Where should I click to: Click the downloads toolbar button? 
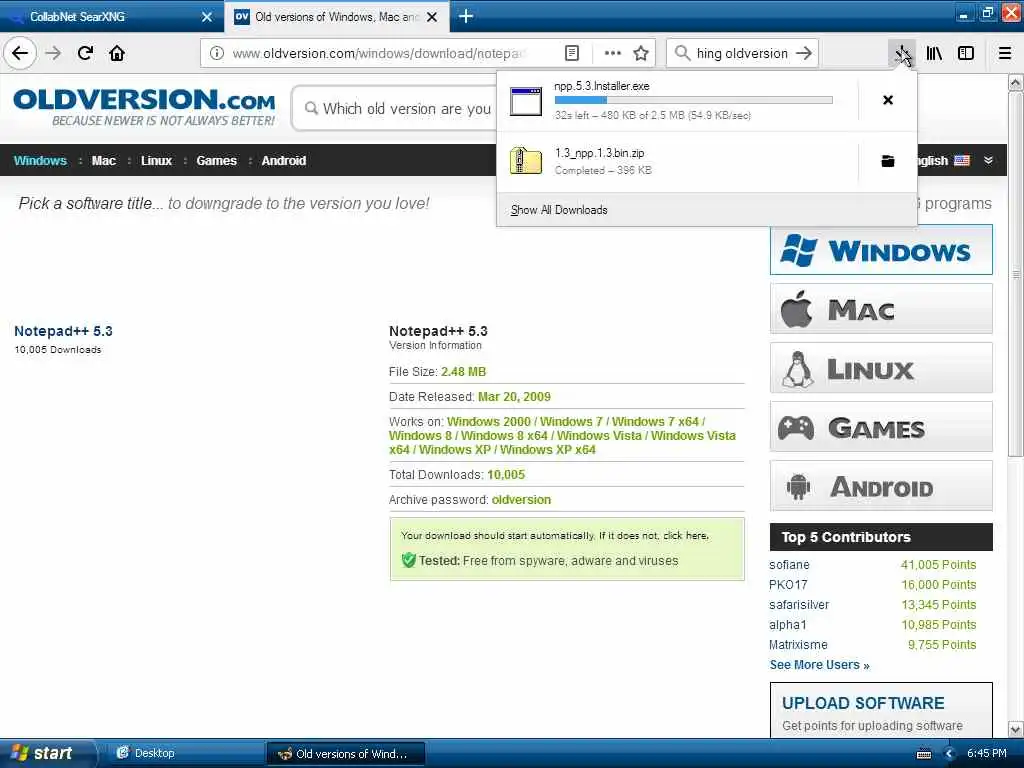[902, 53]
